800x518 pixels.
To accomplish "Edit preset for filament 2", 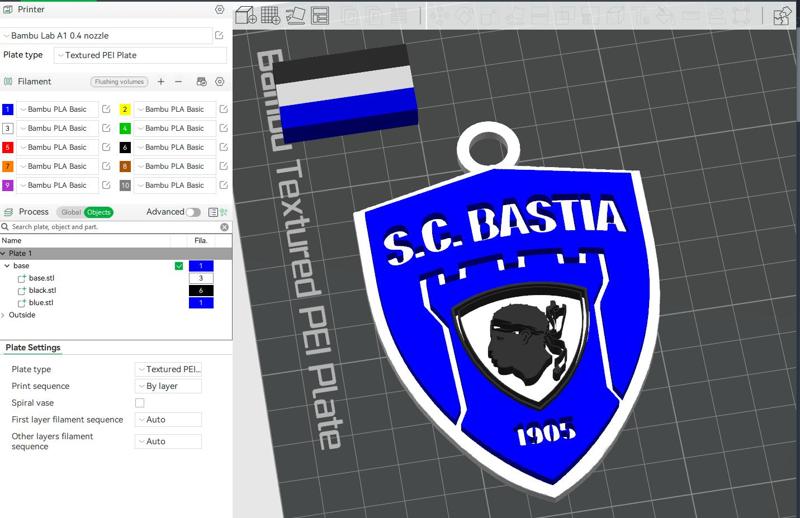I will 223,109.
